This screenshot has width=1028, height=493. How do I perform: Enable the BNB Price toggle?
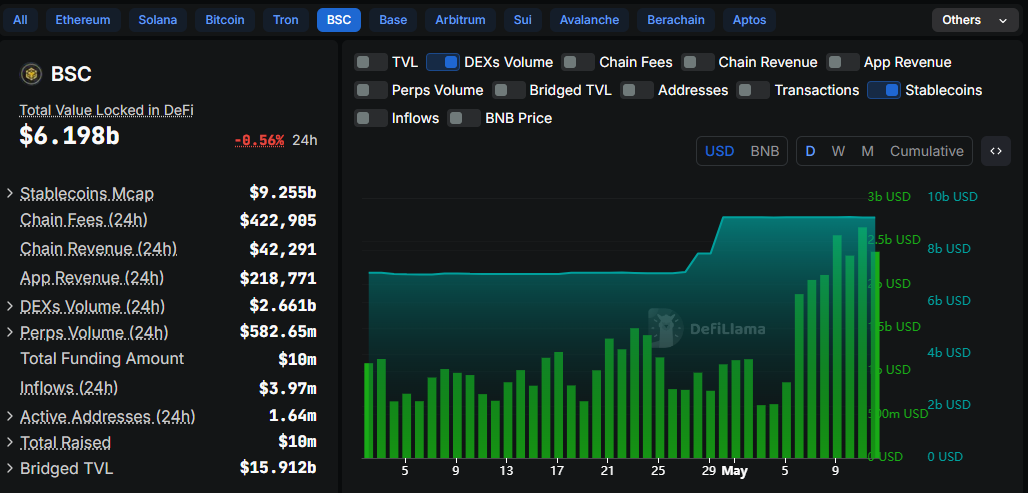pos(464,118)
